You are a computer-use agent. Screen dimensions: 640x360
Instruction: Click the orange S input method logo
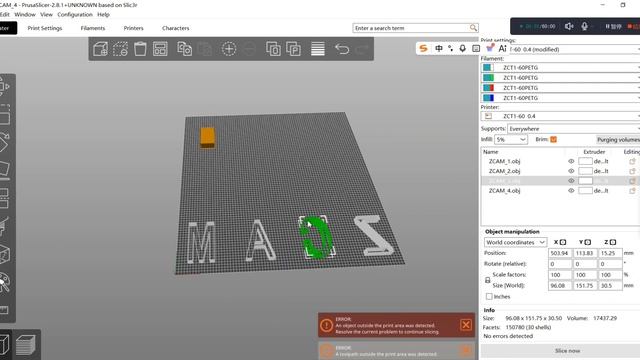424,48
